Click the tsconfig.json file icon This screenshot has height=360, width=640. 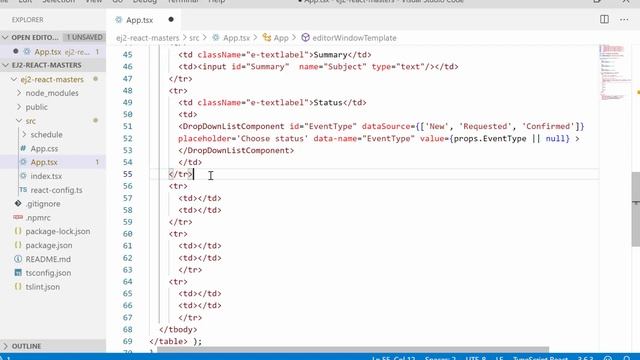coord(18,273)
